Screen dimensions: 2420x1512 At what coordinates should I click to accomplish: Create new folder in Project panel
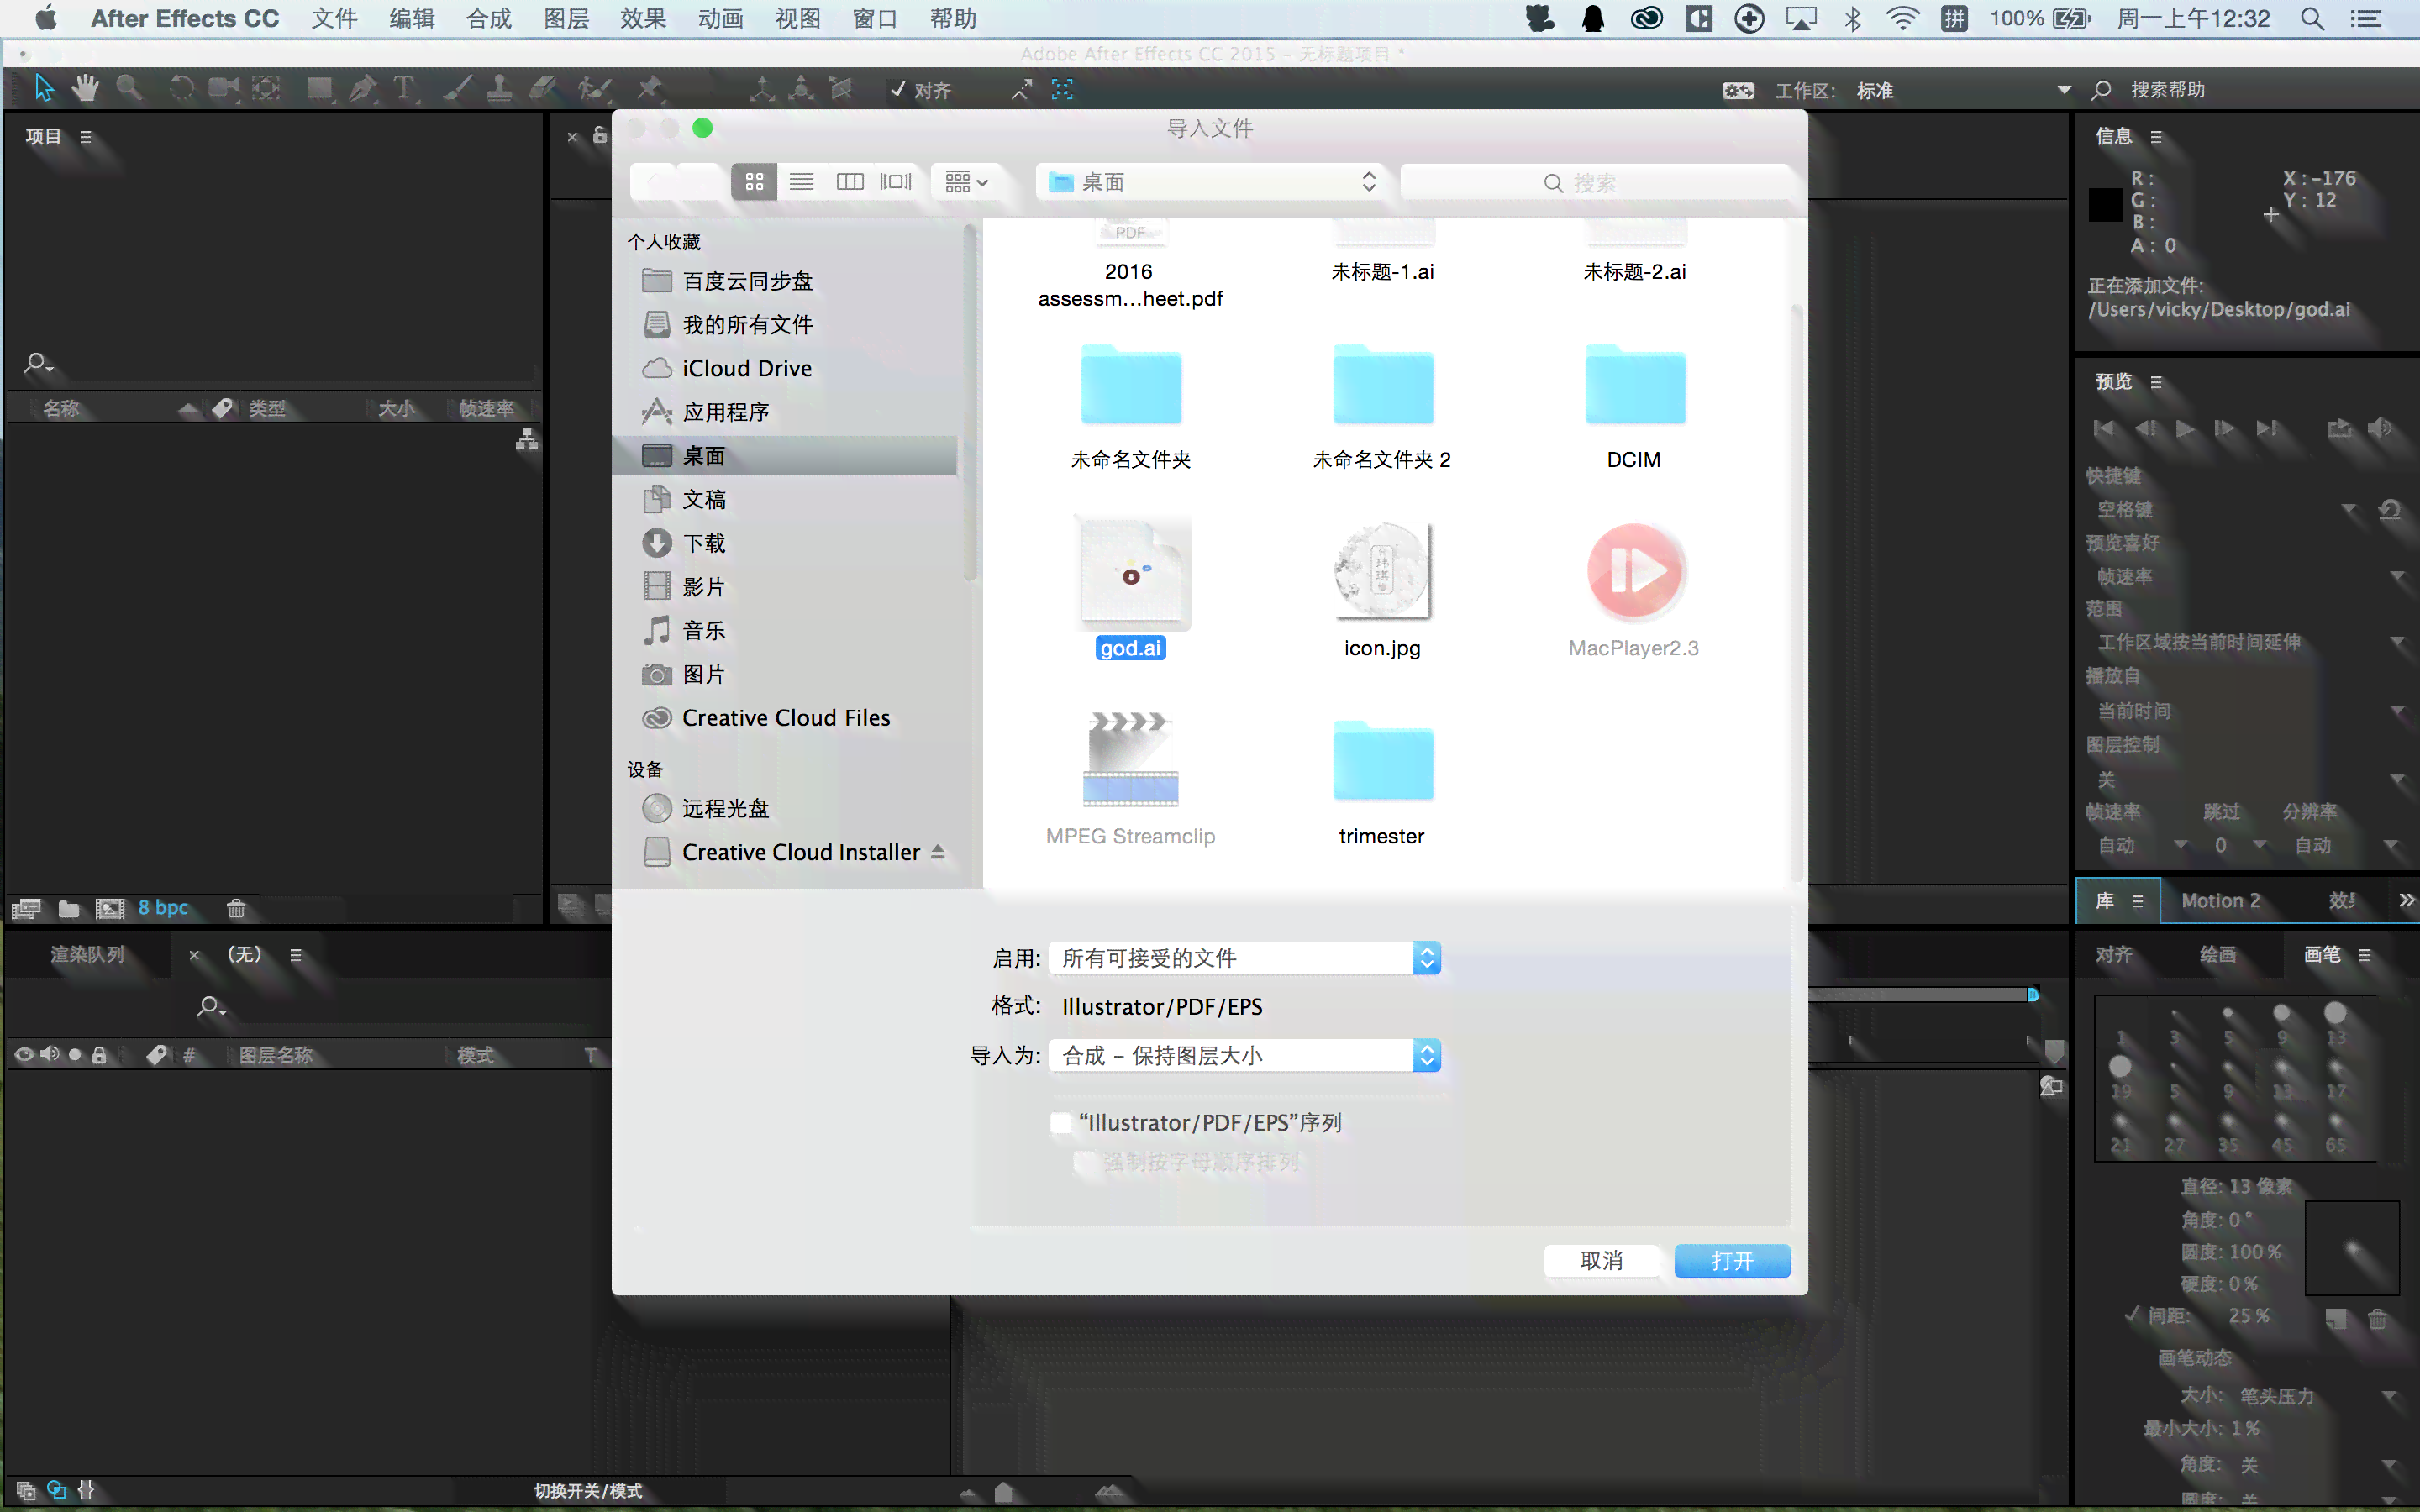pyautogui.click(x=69, y=908)
